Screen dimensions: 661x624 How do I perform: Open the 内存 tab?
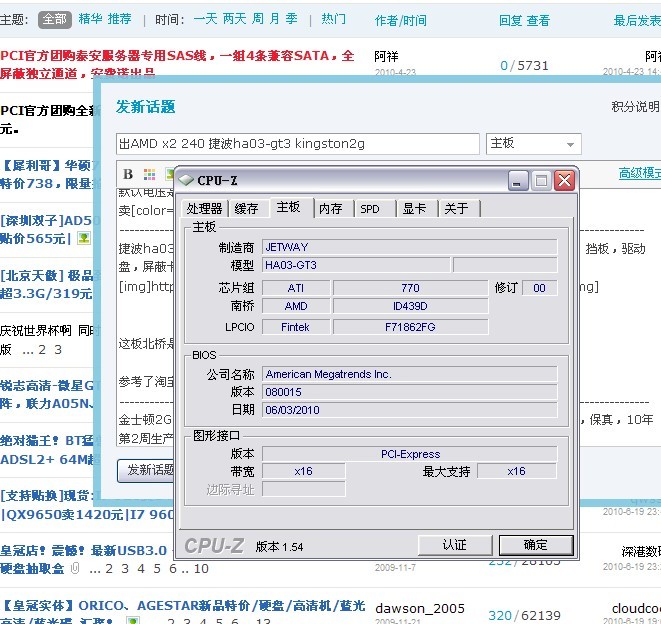331,208
